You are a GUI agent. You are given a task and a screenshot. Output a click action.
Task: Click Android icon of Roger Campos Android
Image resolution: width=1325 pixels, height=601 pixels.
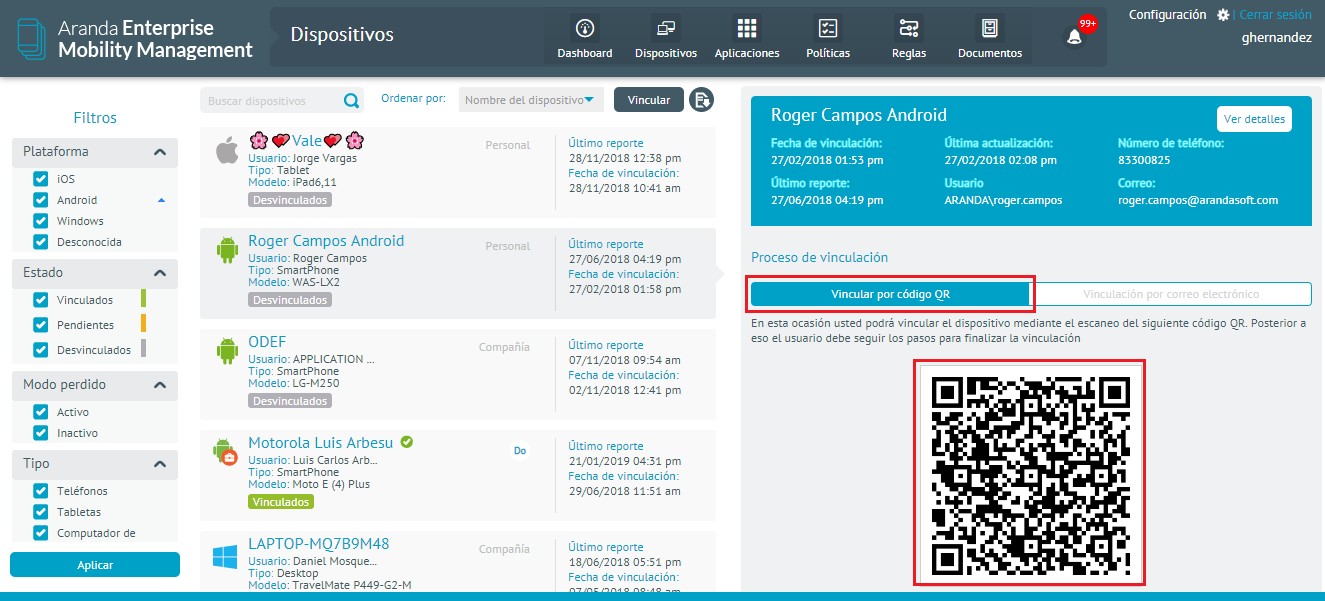tap(227, 249)
